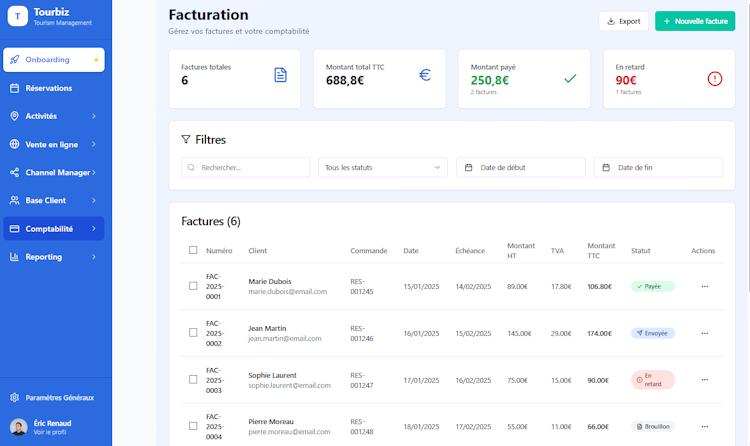Open actions menu for Sophie Laurent invoice
This screenshot has height=446, width=750.
(x=704, y=380)
